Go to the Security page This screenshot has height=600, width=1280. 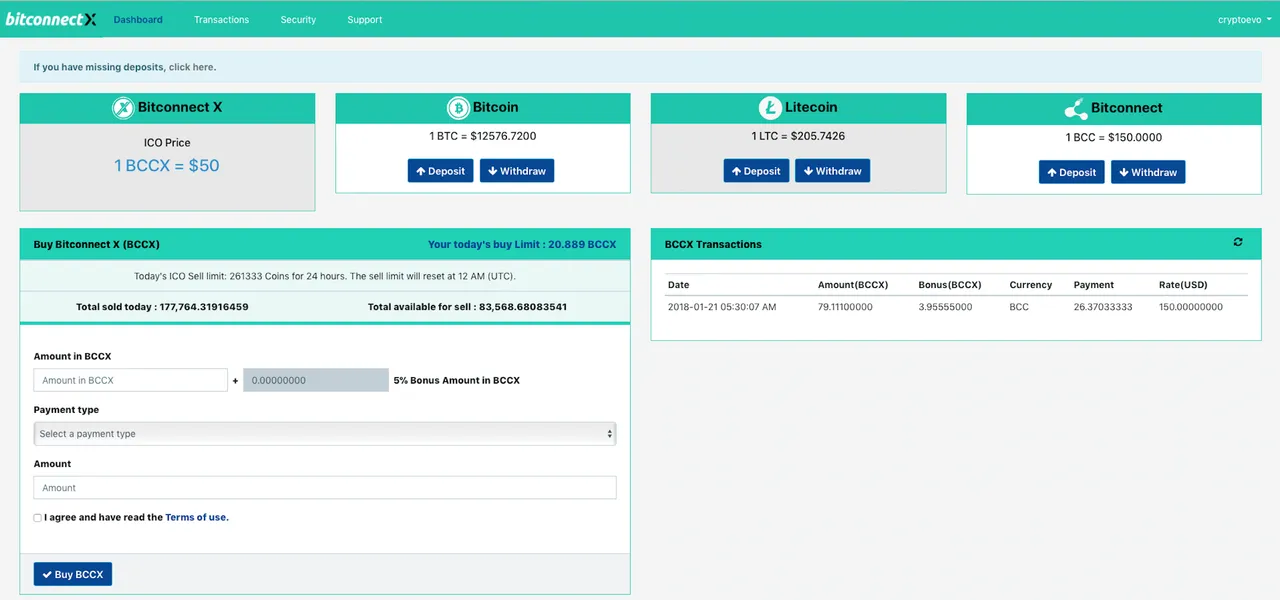pos(298,19)
